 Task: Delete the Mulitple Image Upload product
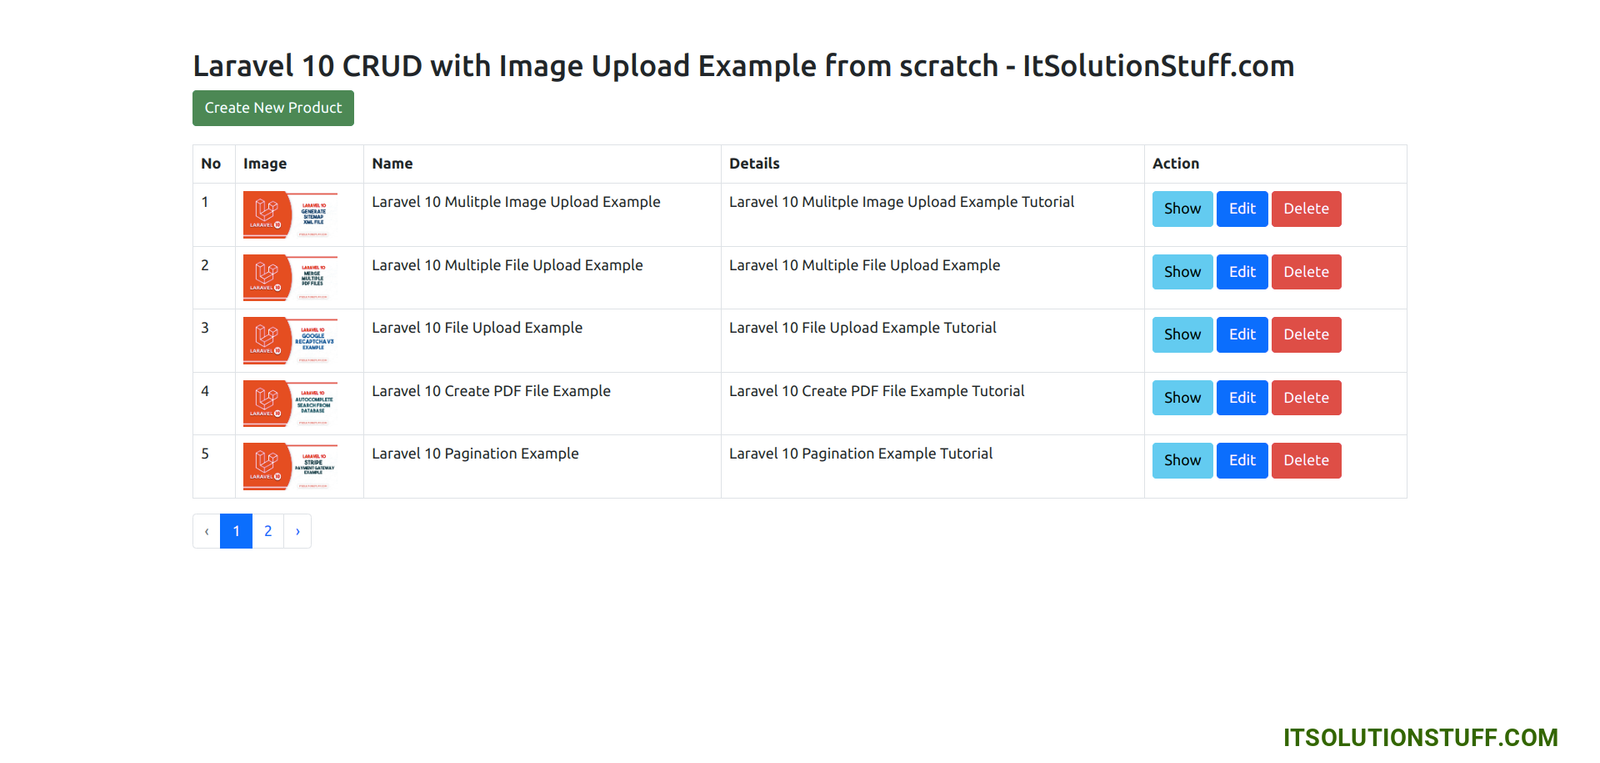(1306, 209)
